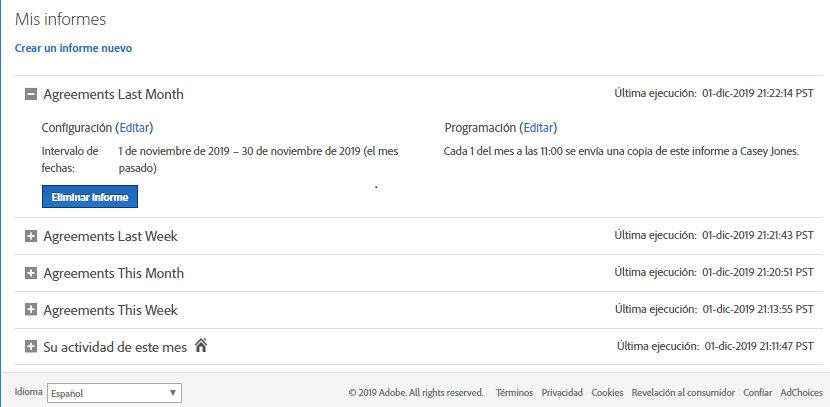Click the home icon beside Su actividad
This screenshot has height=407, width=830.
click(x=201, y=346)
